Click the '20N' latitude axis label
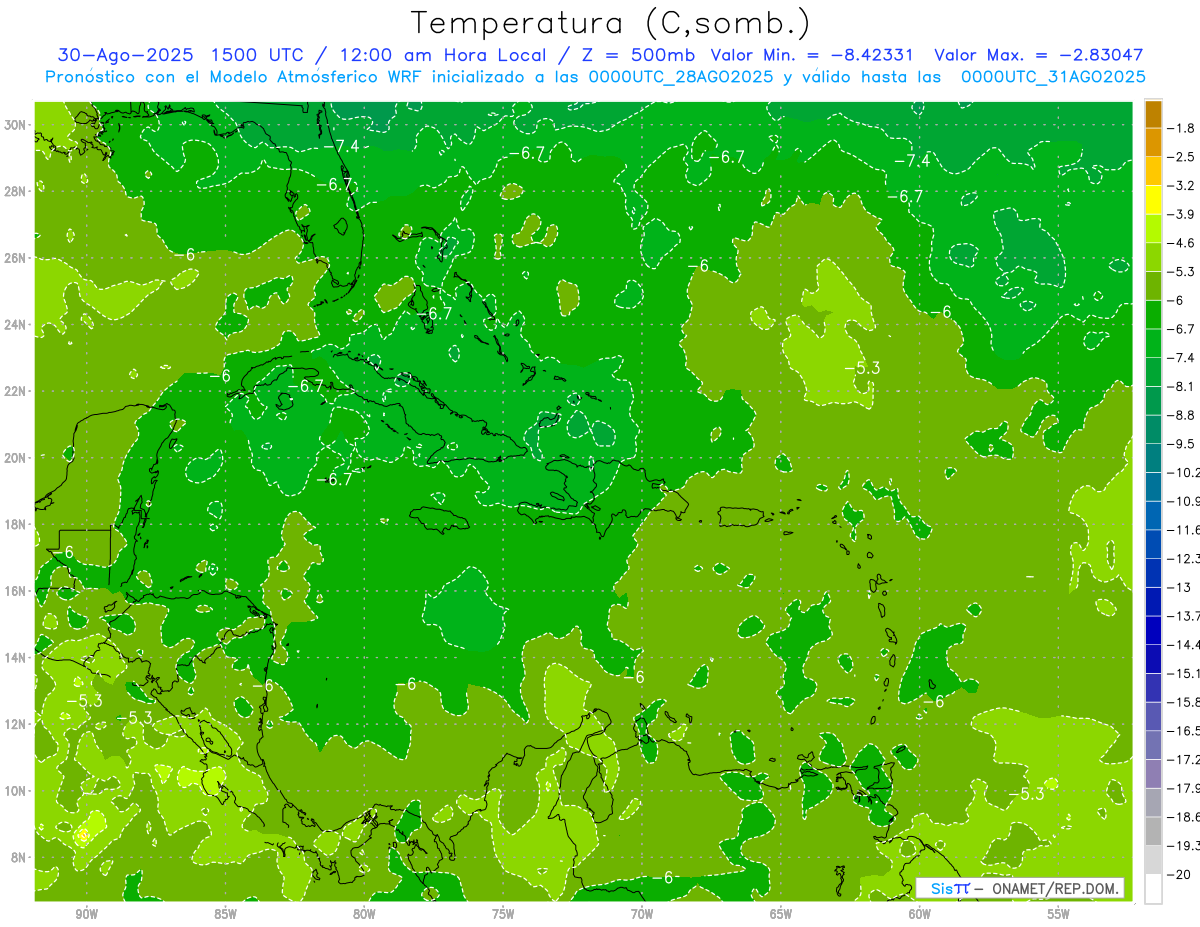 (17, 458)
